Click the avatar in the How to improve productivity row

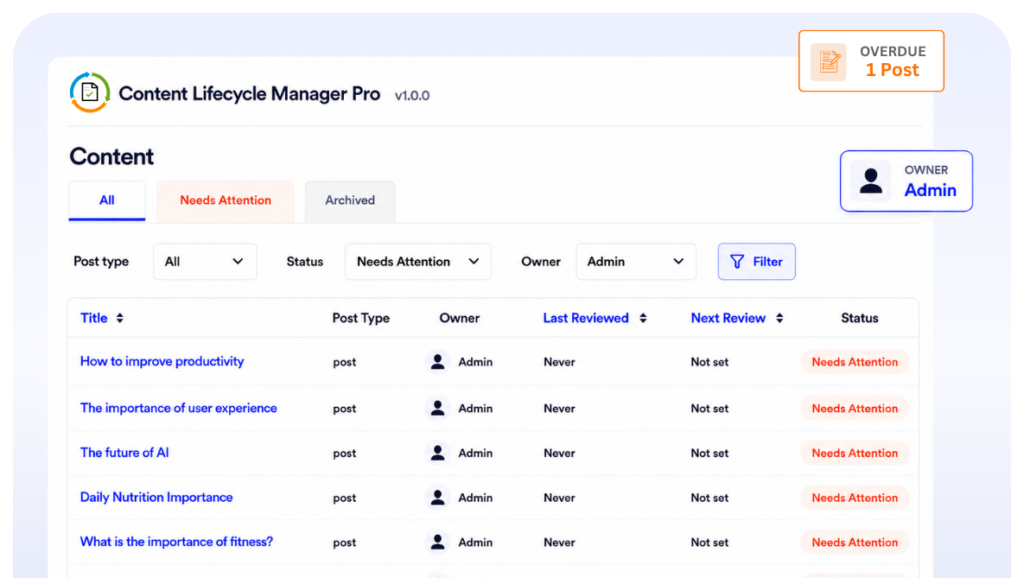pyautogui.click(x=438, y=361)
